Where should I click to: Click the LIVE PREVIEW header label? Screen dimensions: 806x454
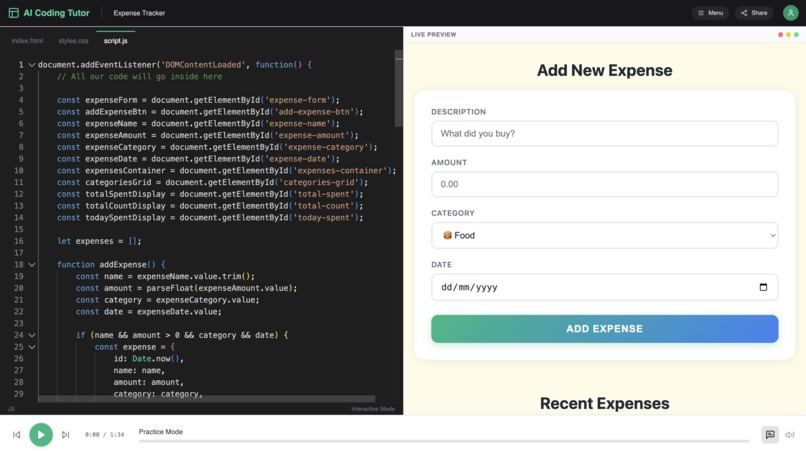click(433, 34)
